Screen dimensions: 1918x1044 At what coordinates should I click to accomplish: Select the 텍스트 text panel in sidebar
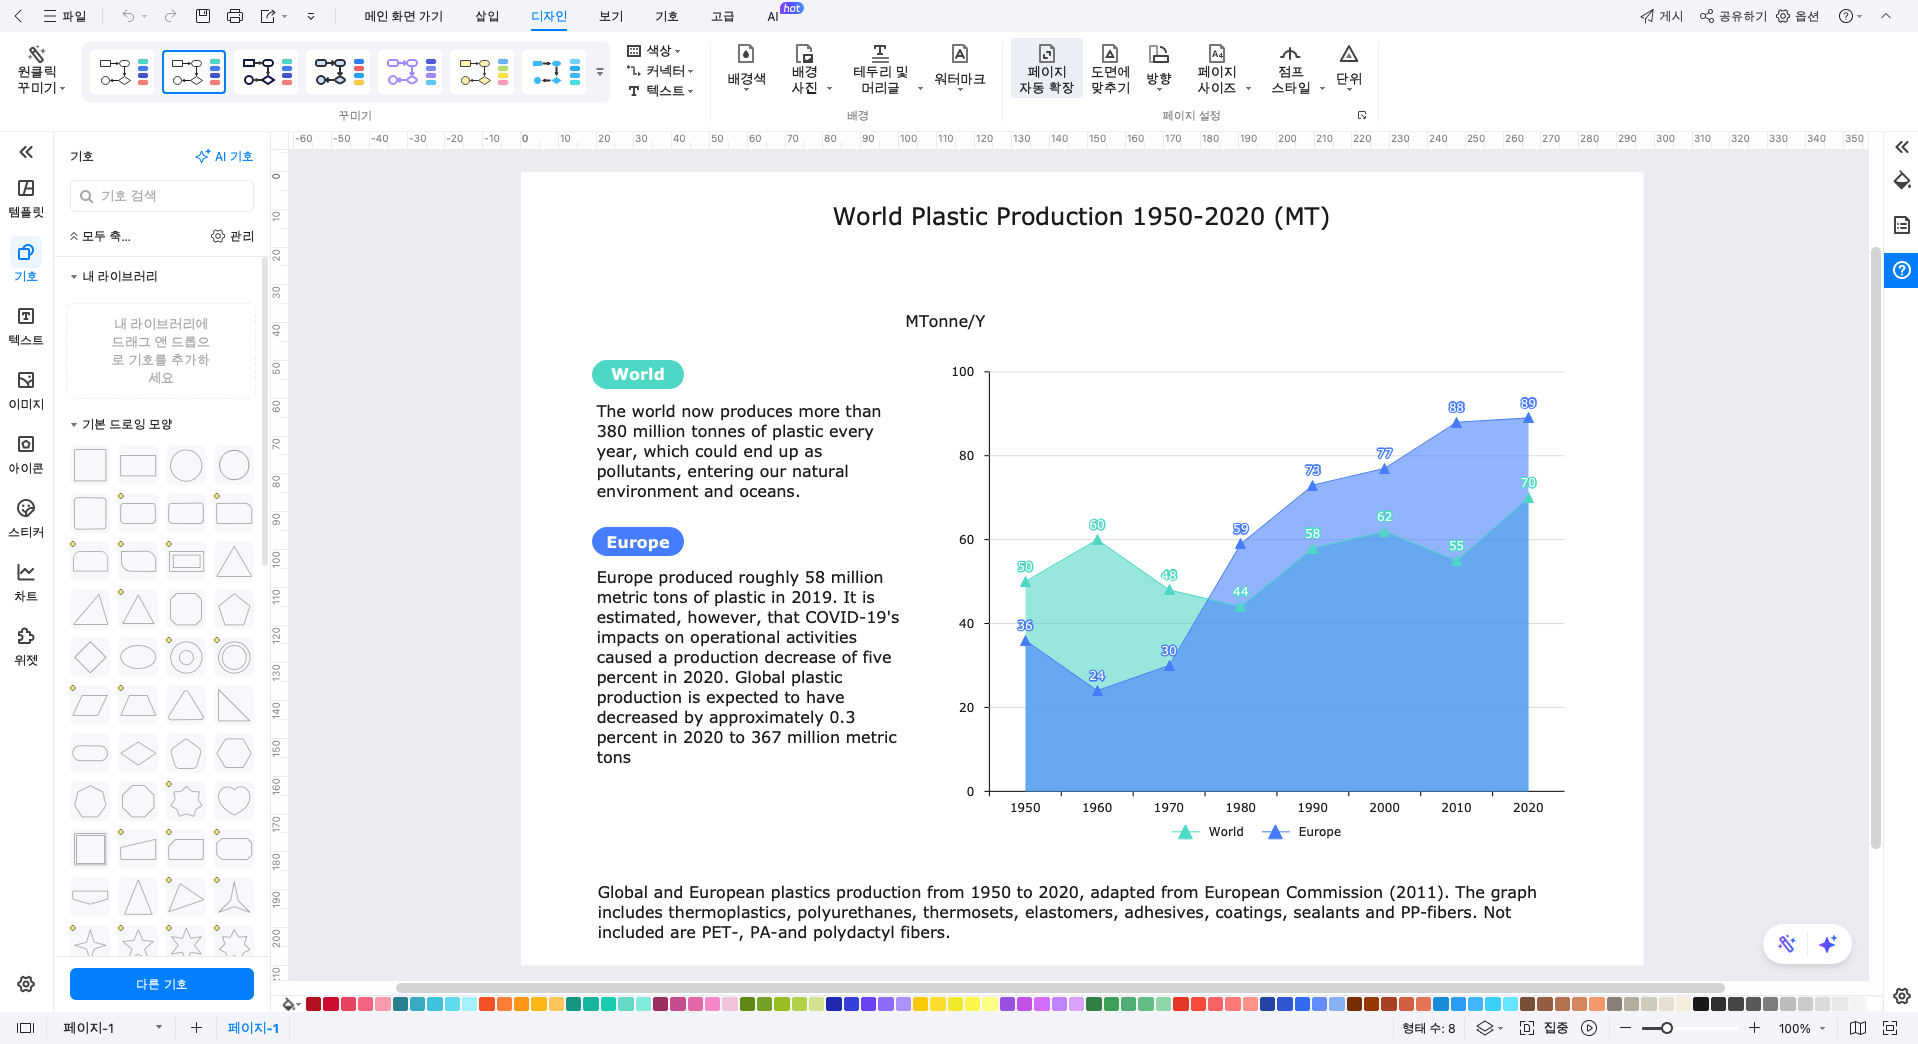(26, 326)
